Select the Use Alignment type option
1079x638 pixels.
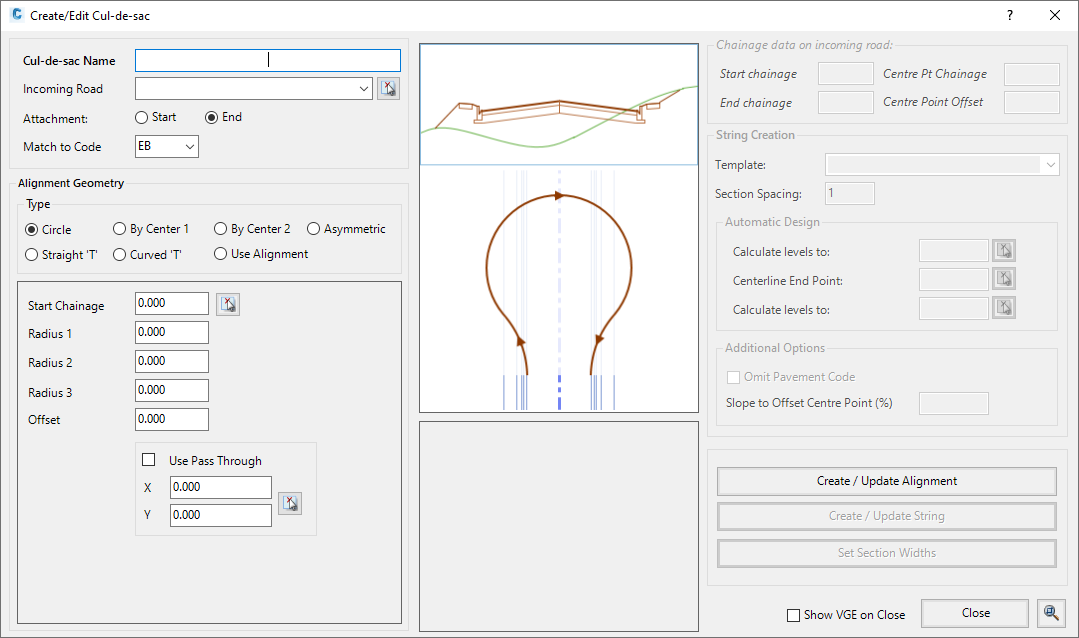pyautogui.click(x=221, y=254)
